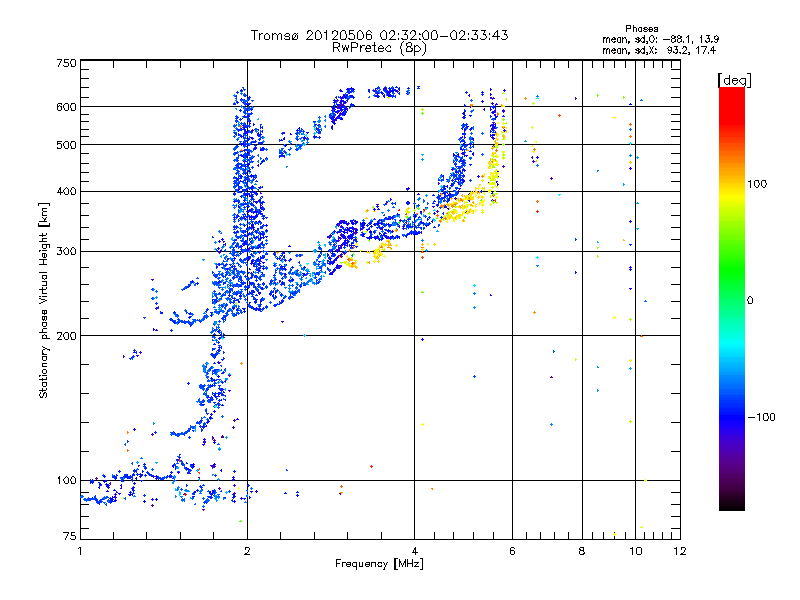Select the 'mean, sd,X: 93.2, 17.4' line
Screen dimensions: 800x600
click(659, 50)
